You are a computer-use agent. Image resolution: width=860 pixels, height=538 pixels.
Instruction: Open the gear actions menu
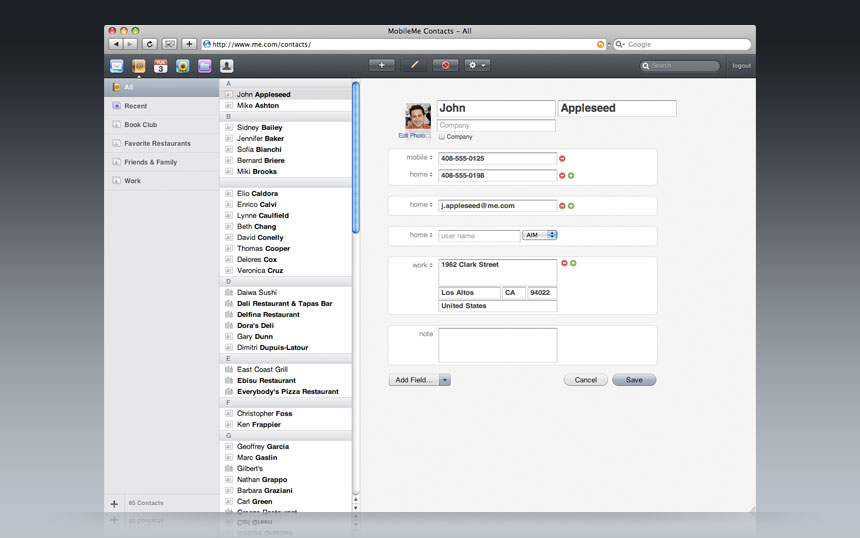tap(477, 65)
